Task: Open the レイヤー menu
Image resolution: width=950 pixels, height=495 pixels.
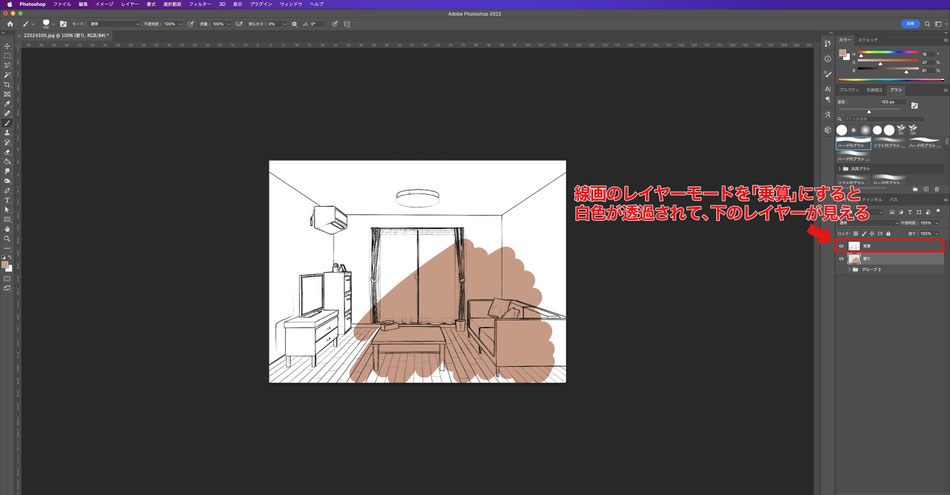Action: tap(130, 4)
